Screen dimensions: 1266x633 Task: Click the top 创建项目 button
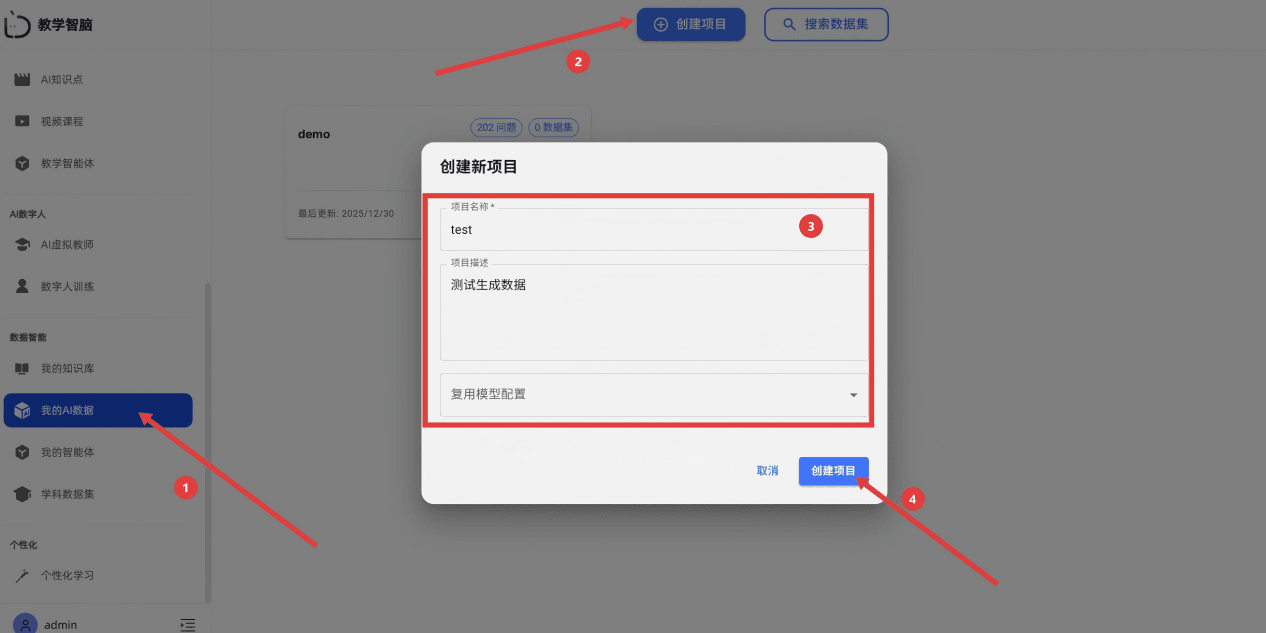coord(691,24)
